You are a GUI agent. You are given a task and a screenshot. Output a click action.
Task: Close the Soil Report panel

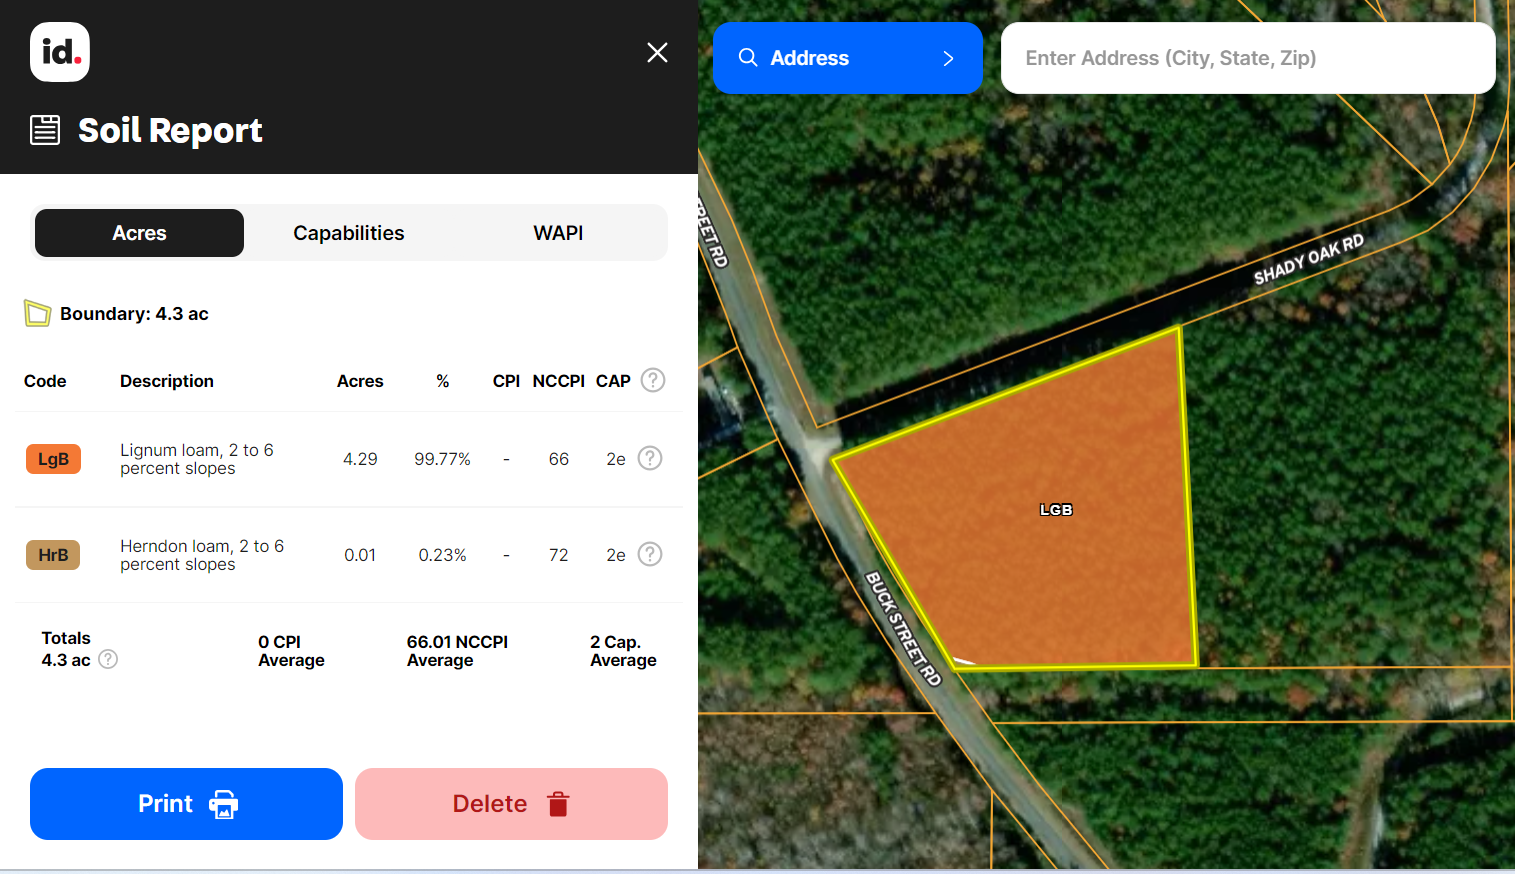(657, 53)
